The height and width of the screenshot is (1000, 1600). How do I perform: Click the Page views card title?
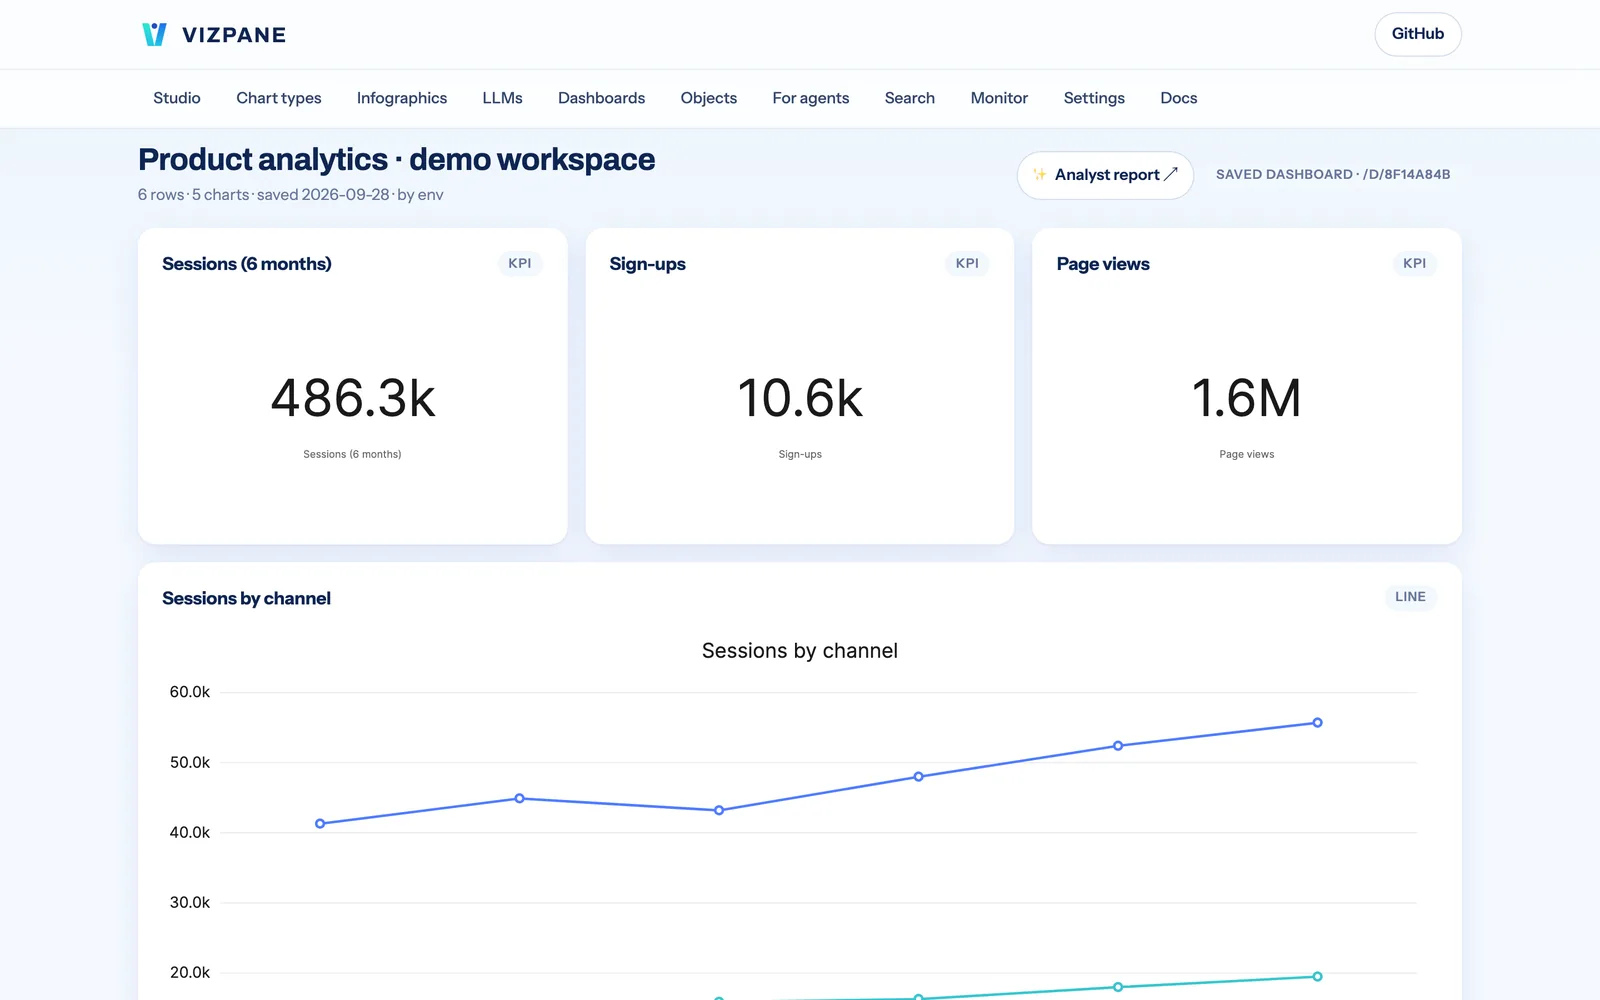pos(1103,264)
